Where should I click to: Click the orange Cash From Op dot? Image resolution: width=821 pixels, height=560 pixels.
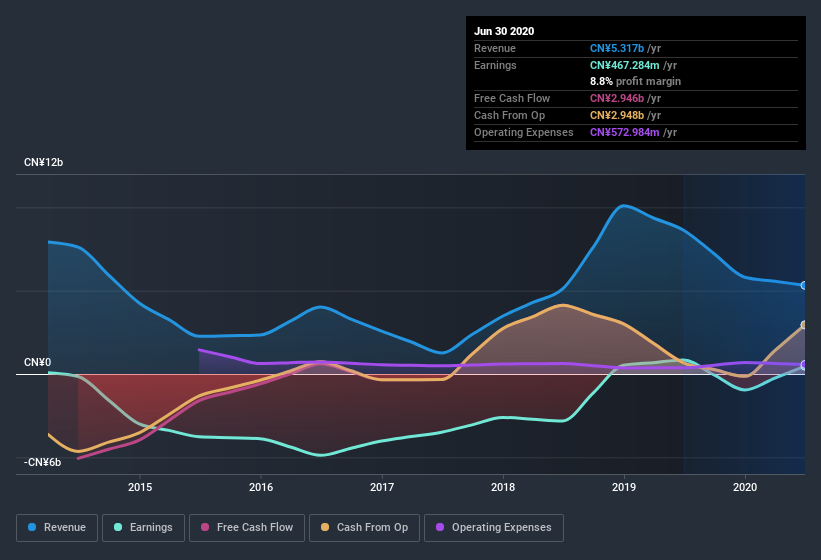[327, 527]
